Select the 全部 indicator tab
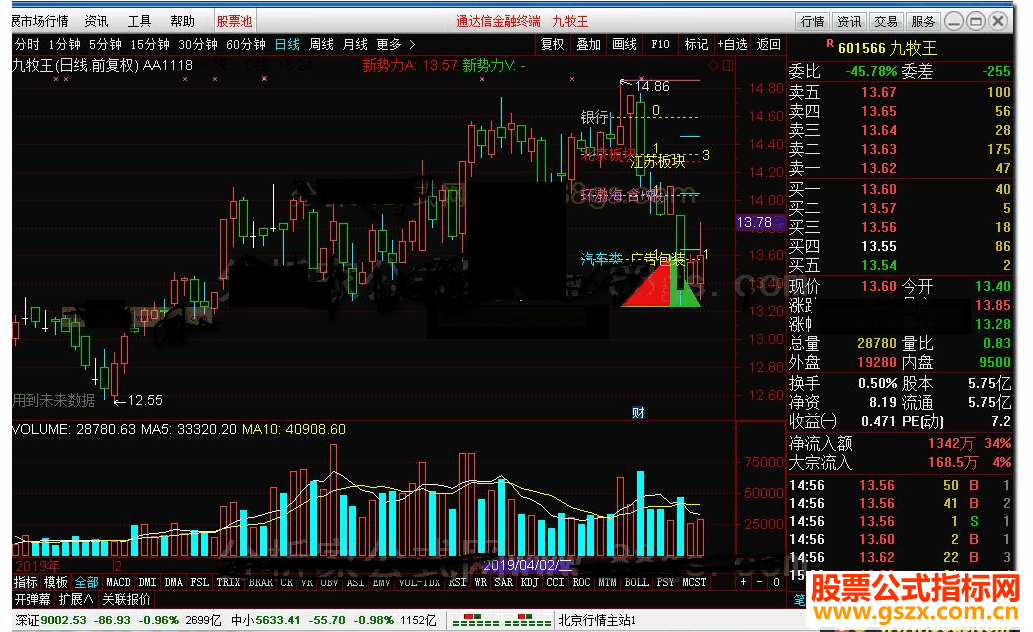This screenshot has height=632, width=1033. click(x=86, y=582)
